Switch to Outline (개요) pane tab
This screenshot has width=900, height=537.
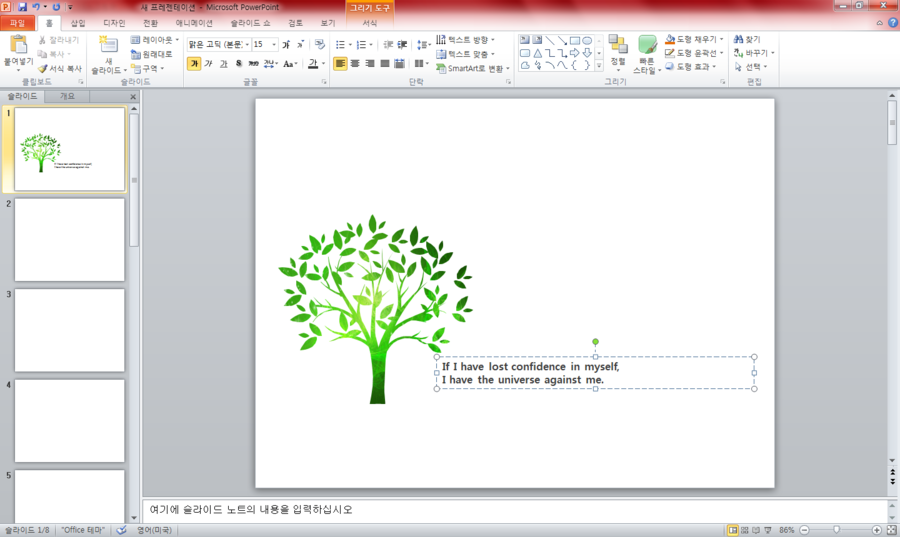(68, 96)
